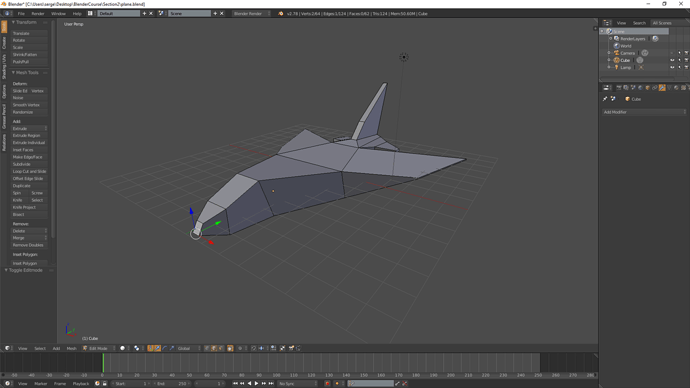Viewport: 690px width, 388px height.
Task: Open the No Sync dropdown
Action: (297, 384)
